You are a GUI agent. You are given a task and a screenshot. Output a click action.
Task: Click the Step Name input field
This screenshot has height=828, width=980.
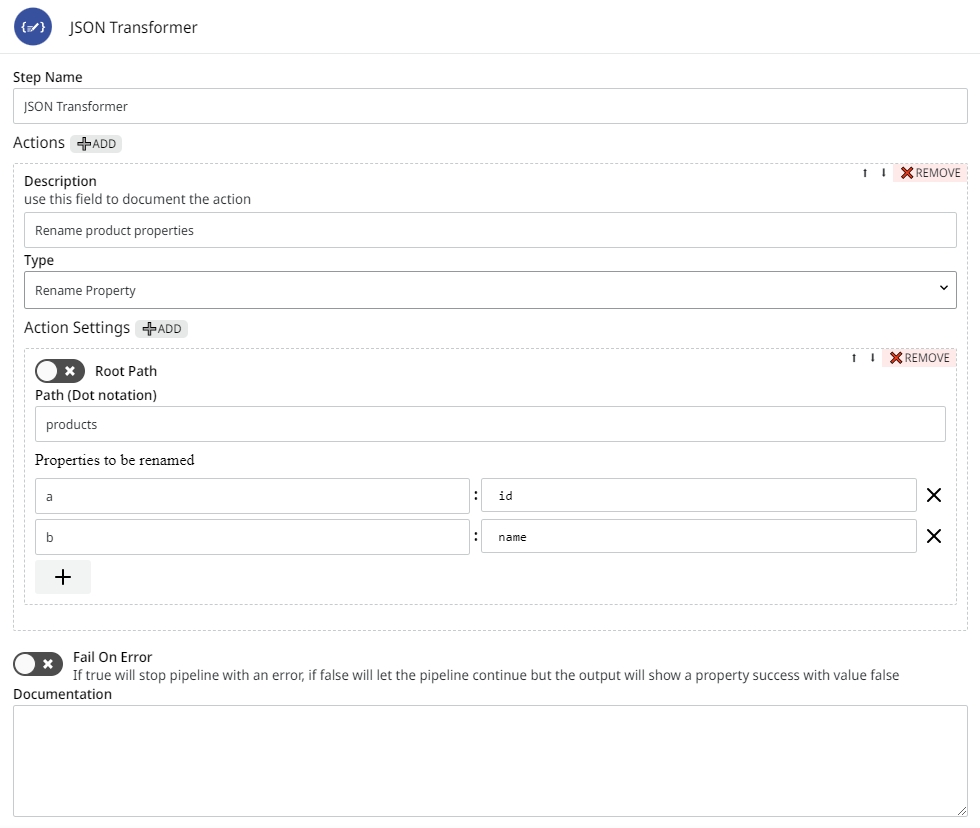pos(490,106)
